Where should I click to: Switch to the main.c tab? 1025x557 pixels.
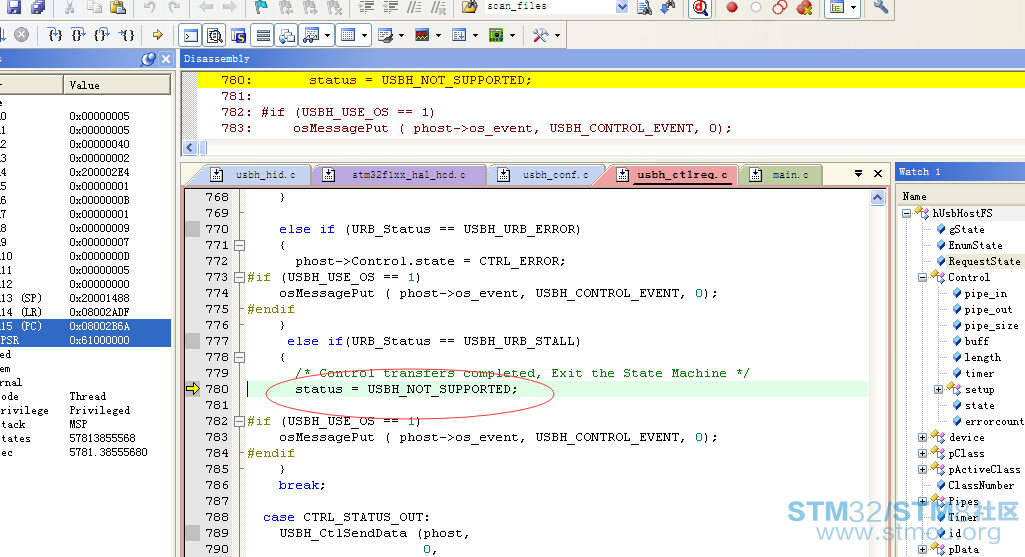[x=782, y=175]
